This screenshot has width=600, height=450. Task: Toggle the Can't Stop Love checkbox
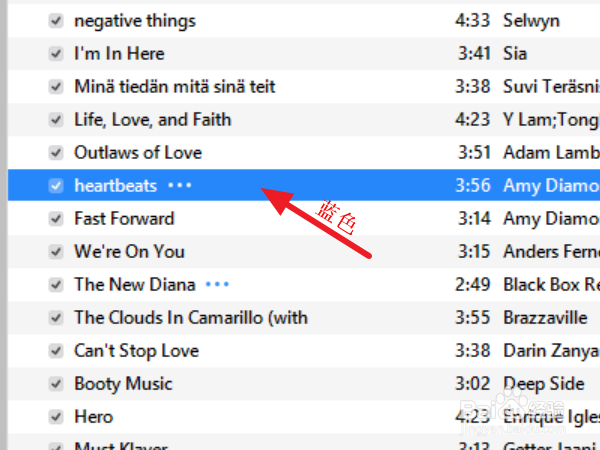coord(56,351)
